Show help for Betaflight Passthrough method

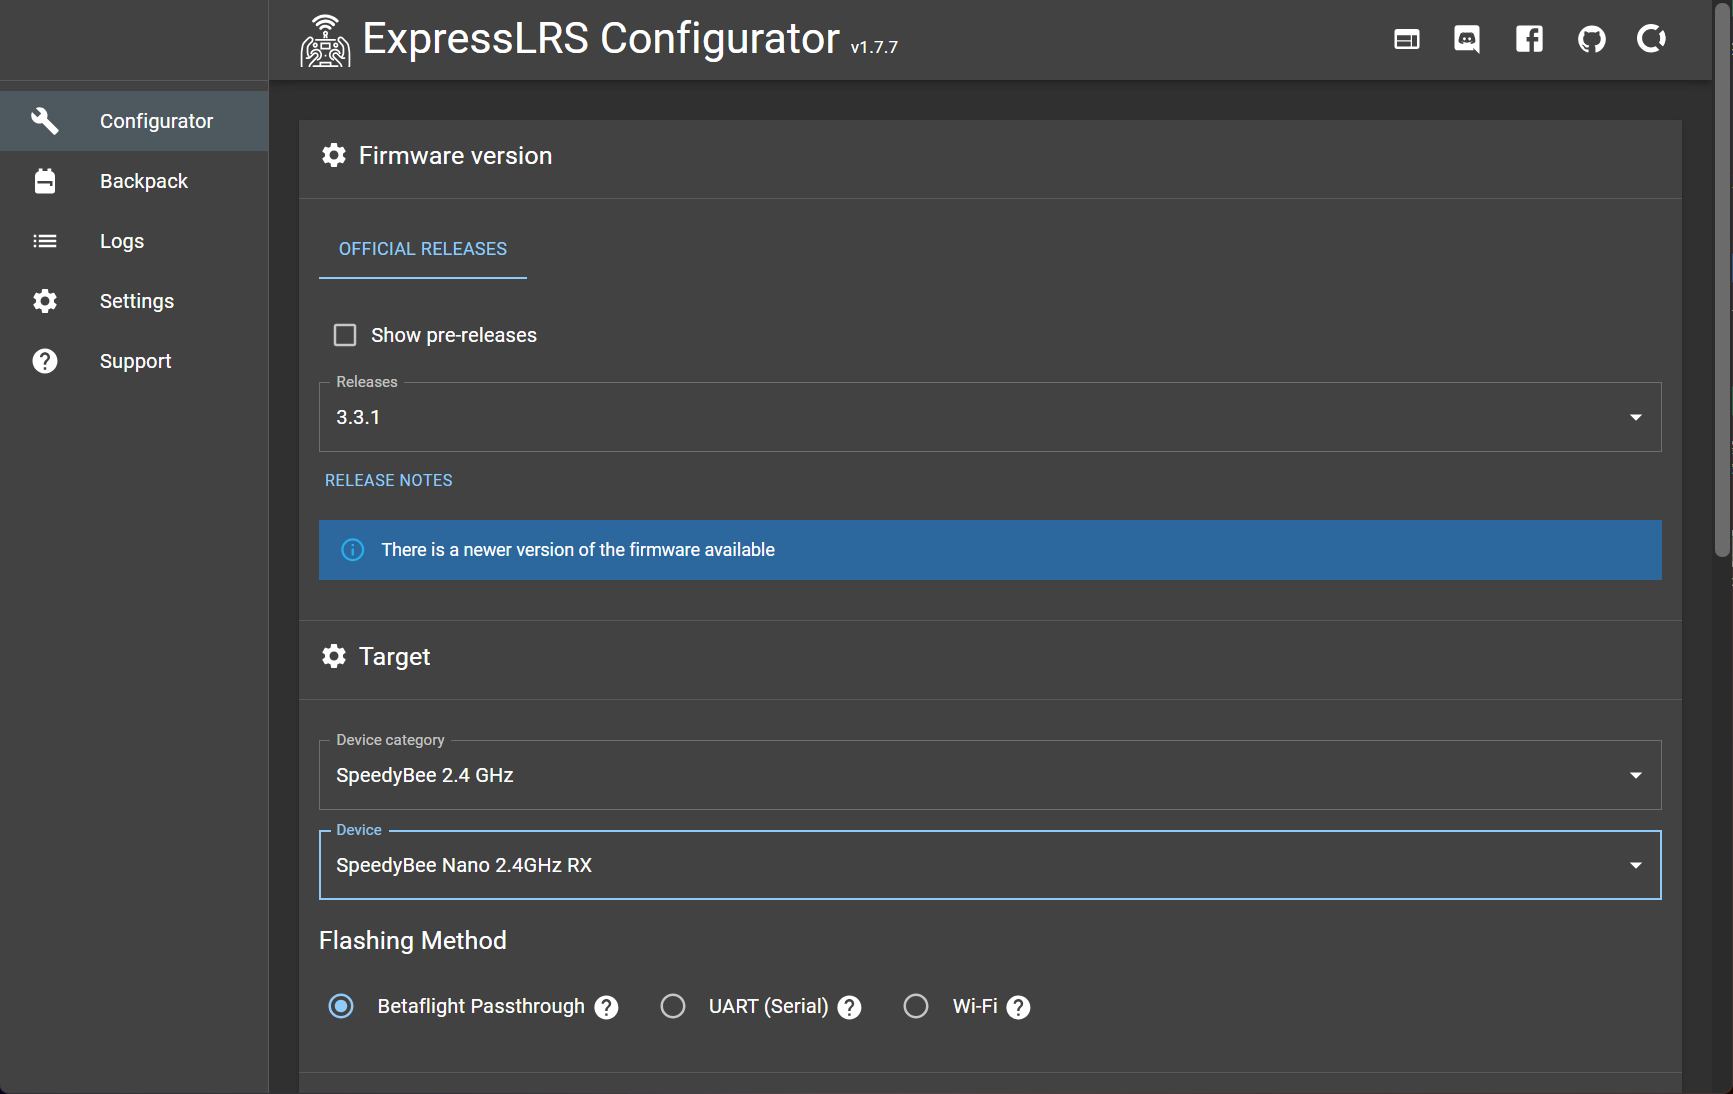pos(606,1007)
